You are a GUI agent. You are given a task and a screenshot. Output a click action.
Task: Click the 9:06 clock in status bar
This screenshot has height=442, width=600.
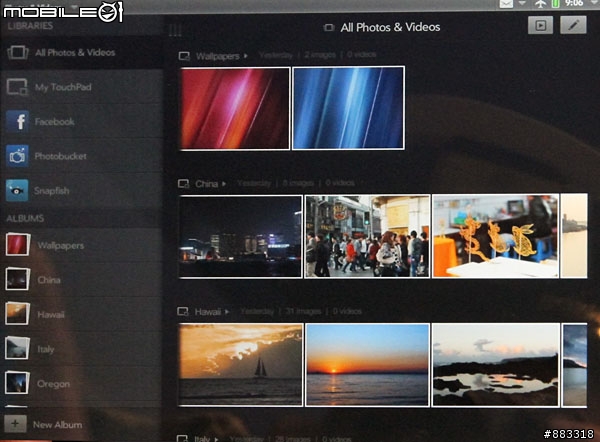(x=574, y=3)
